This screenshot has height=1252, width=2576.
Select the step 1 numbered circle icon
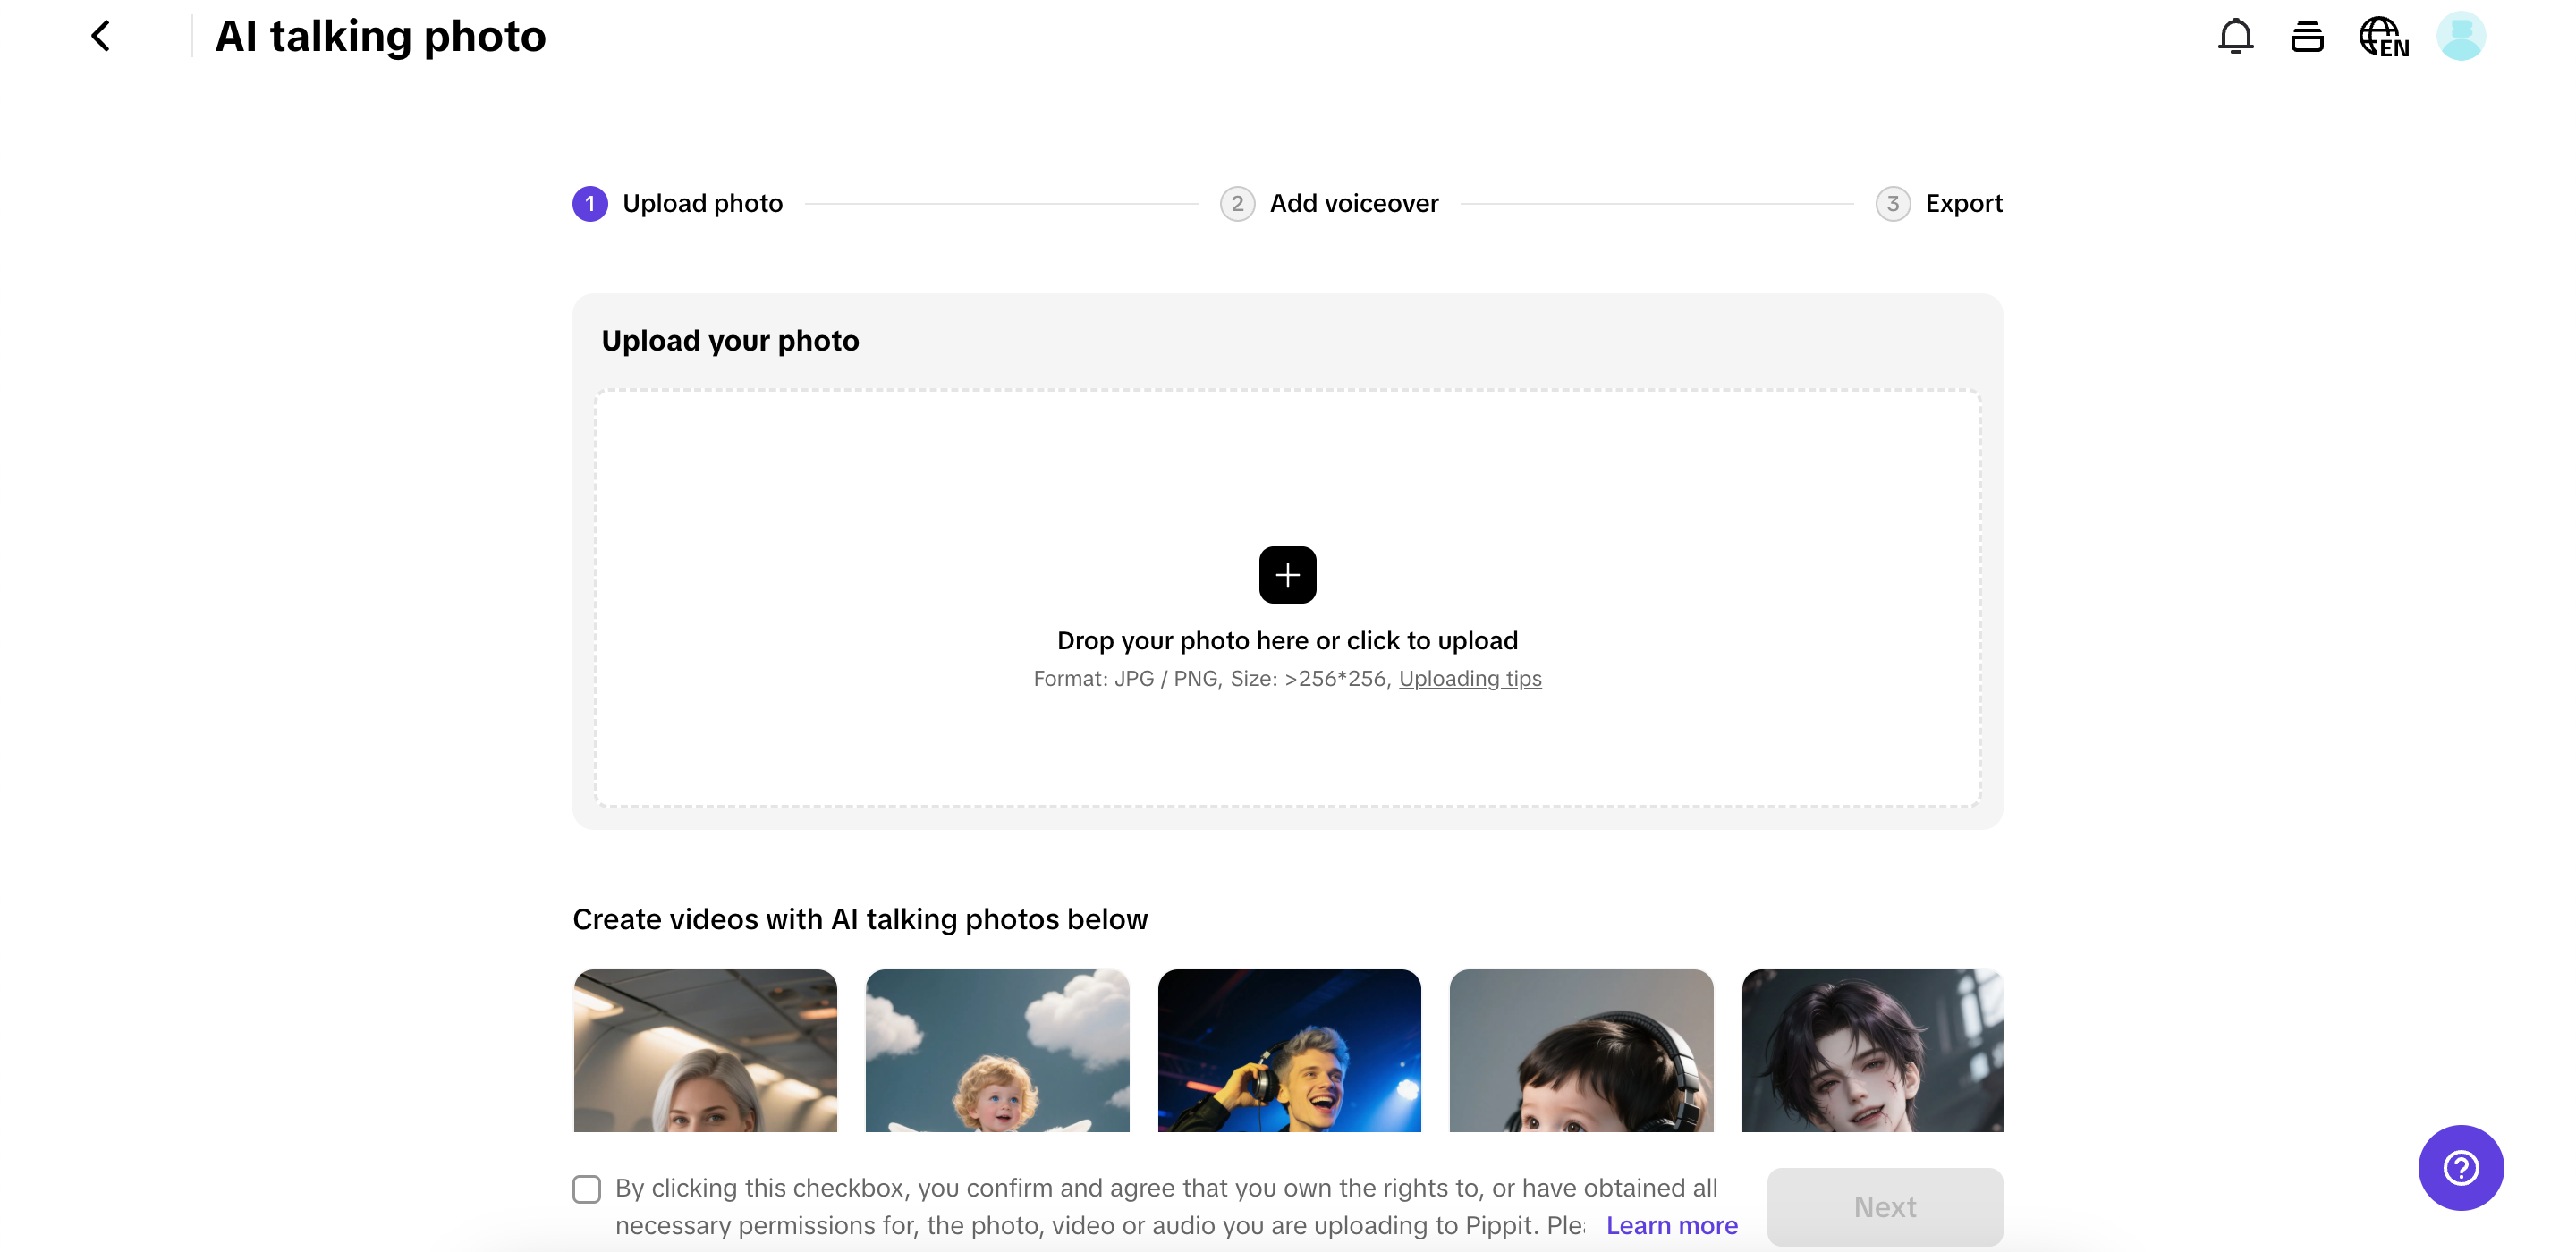point(590,203)
